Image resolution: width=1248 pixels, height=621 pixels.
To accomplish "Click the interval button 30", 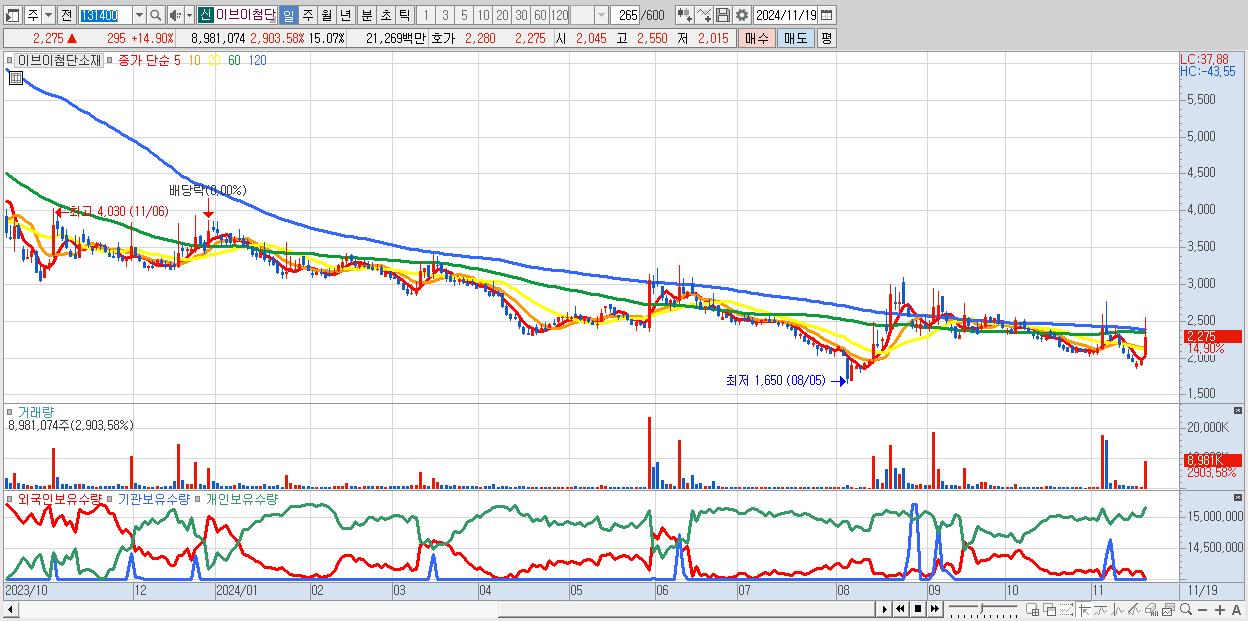I will click(x=521, y=15).
